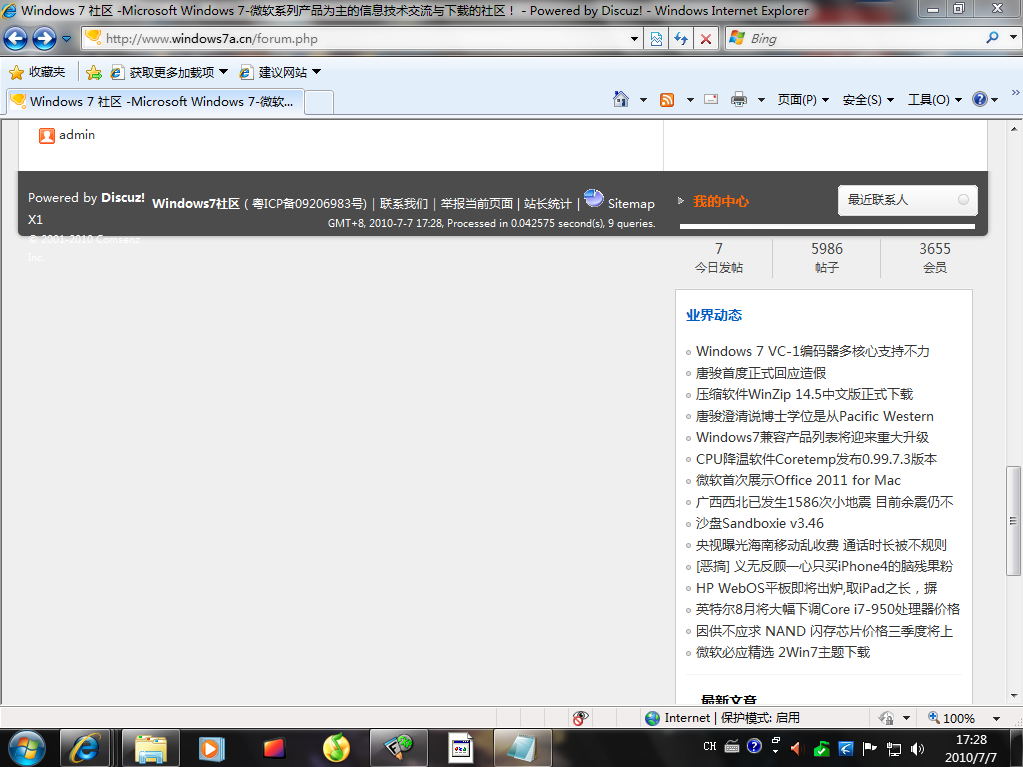1023x767 pixels.
Task: Click the Windows Start orb
Action: (x=27, y=748)
